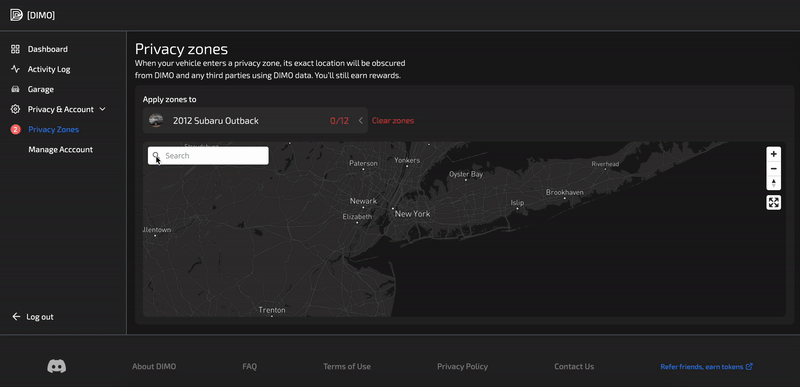Open the Privacy Policy footer link
The image size is (800, 387).
462,366
